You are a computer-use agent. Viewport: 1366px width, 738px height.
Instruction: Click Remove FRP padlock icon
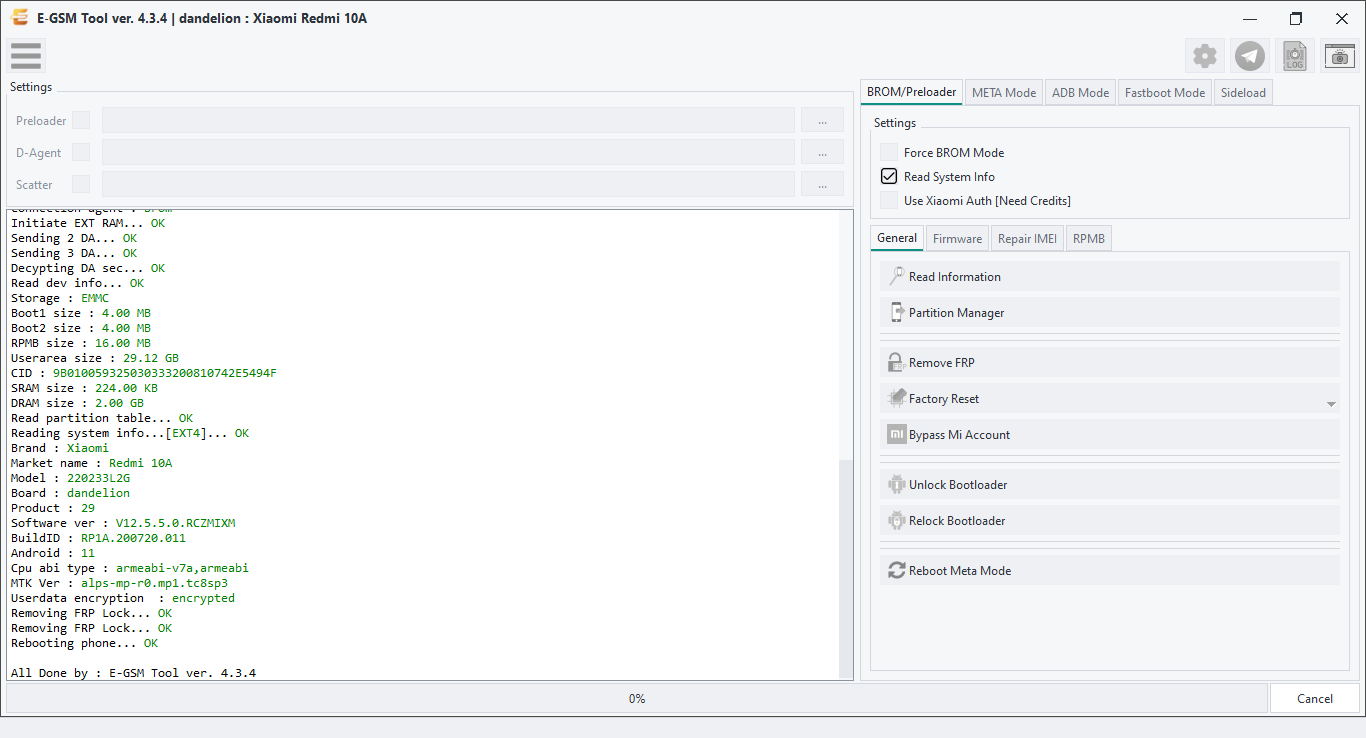[896, 363]
